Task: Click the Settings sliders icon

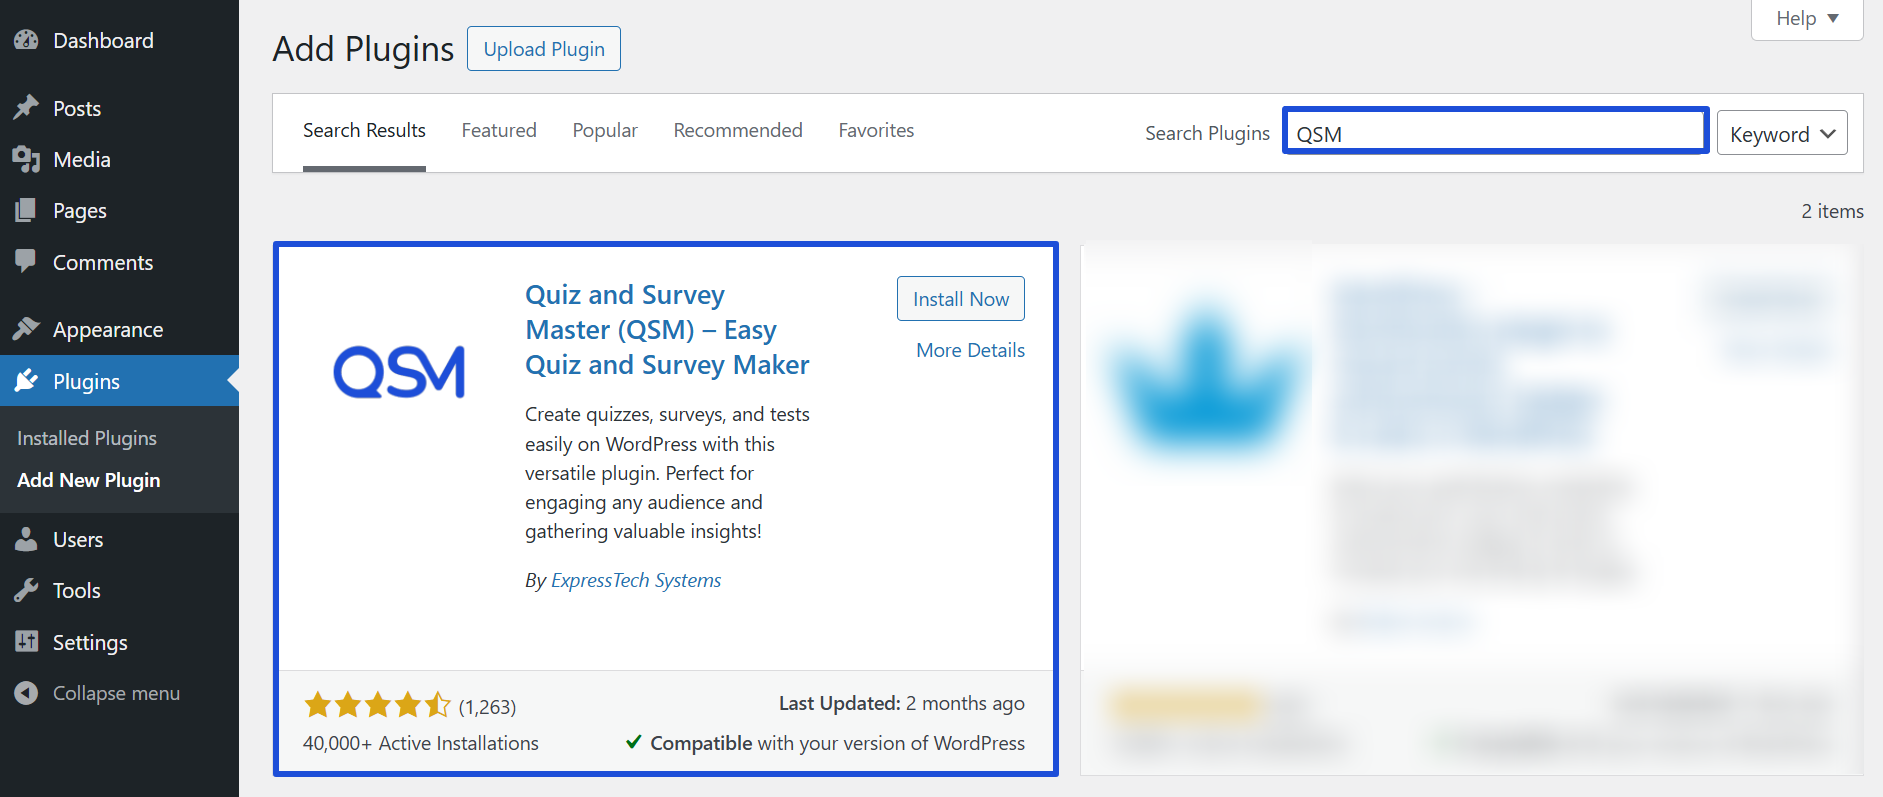Action: [x=26, y=642]
